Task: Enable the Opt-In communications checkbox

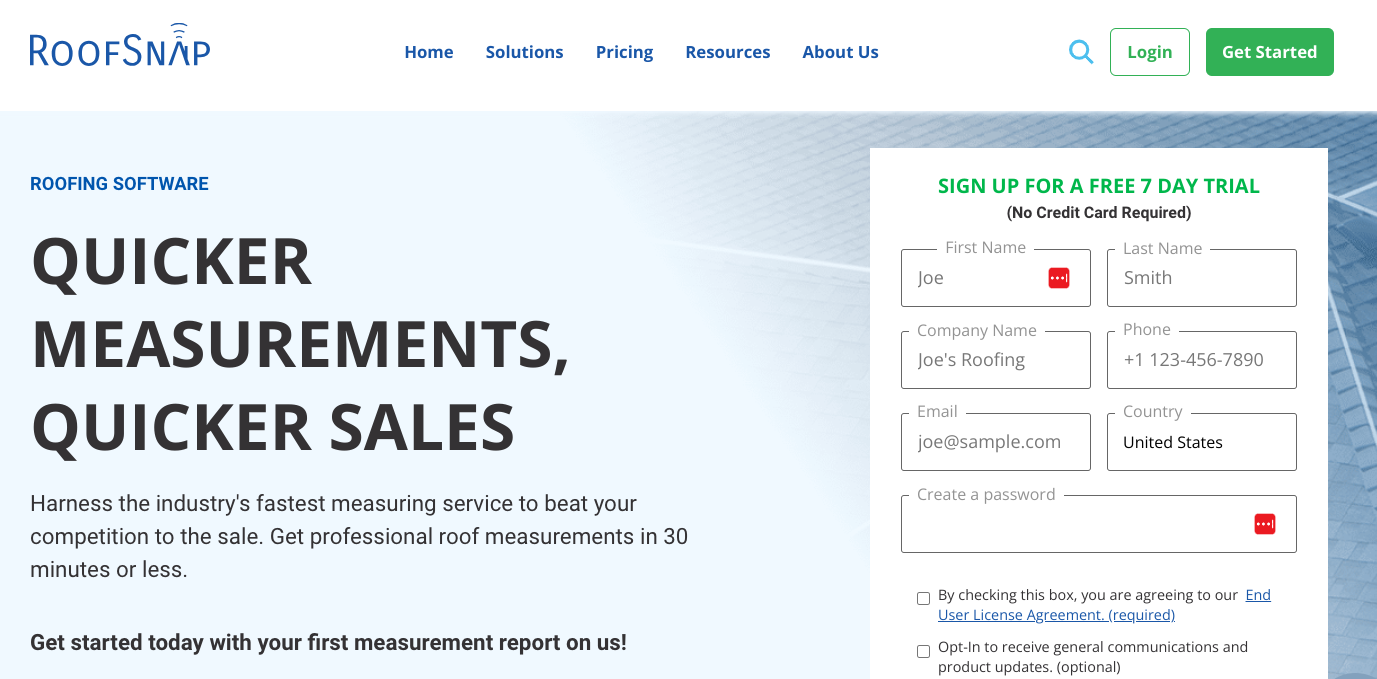Action: (x=923, y=651)
